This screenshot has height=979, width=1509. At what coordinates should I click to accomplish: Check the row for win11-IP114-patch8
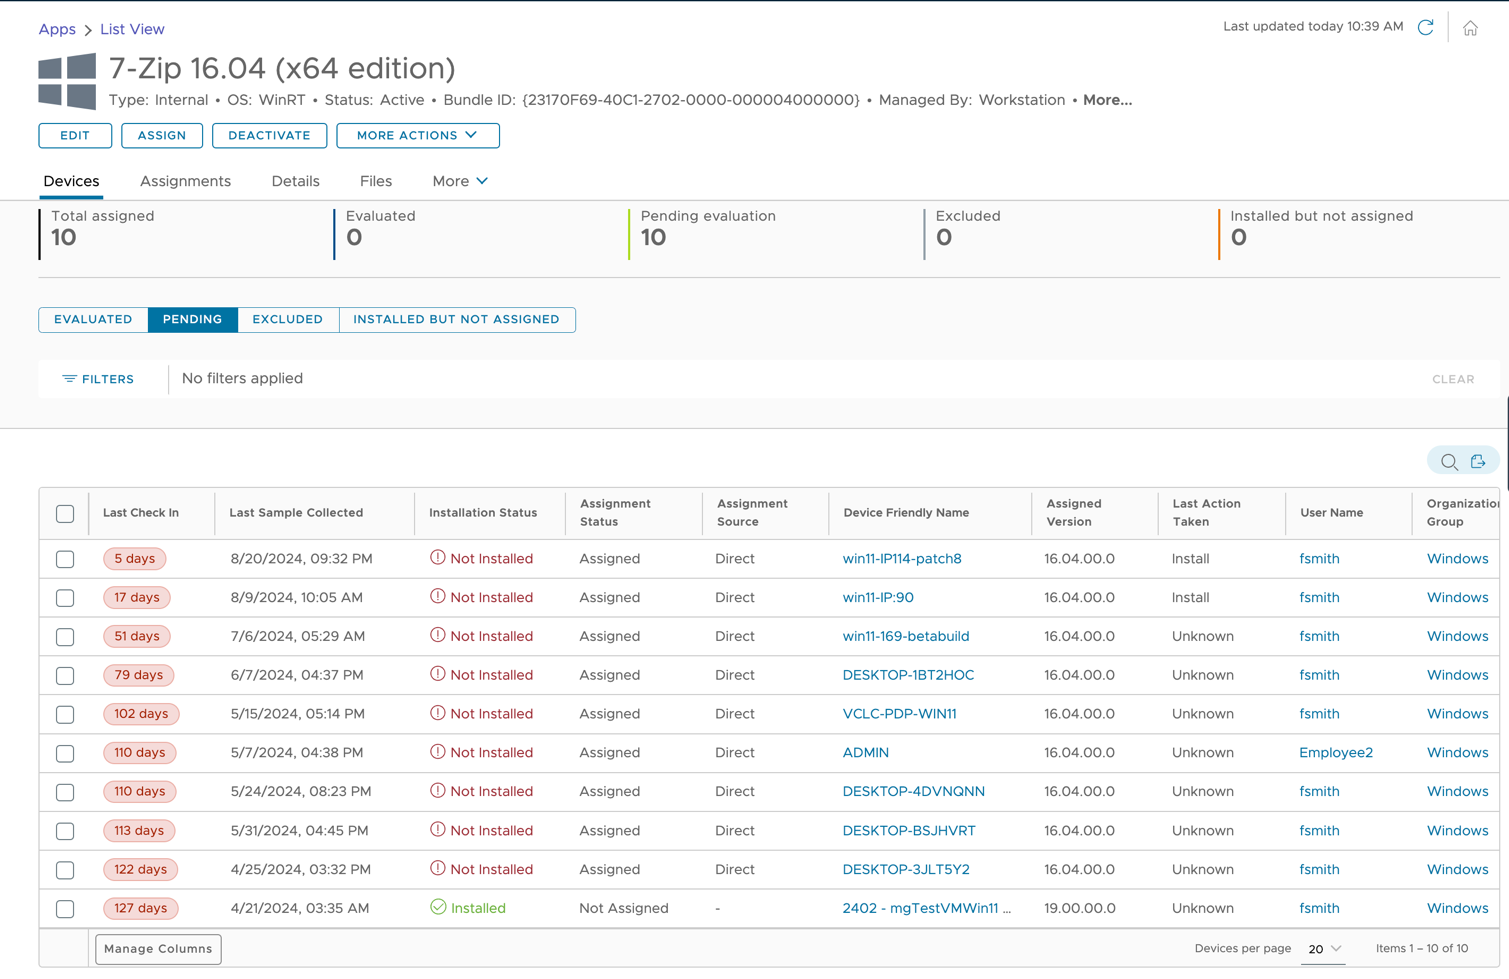coord(65,559)
